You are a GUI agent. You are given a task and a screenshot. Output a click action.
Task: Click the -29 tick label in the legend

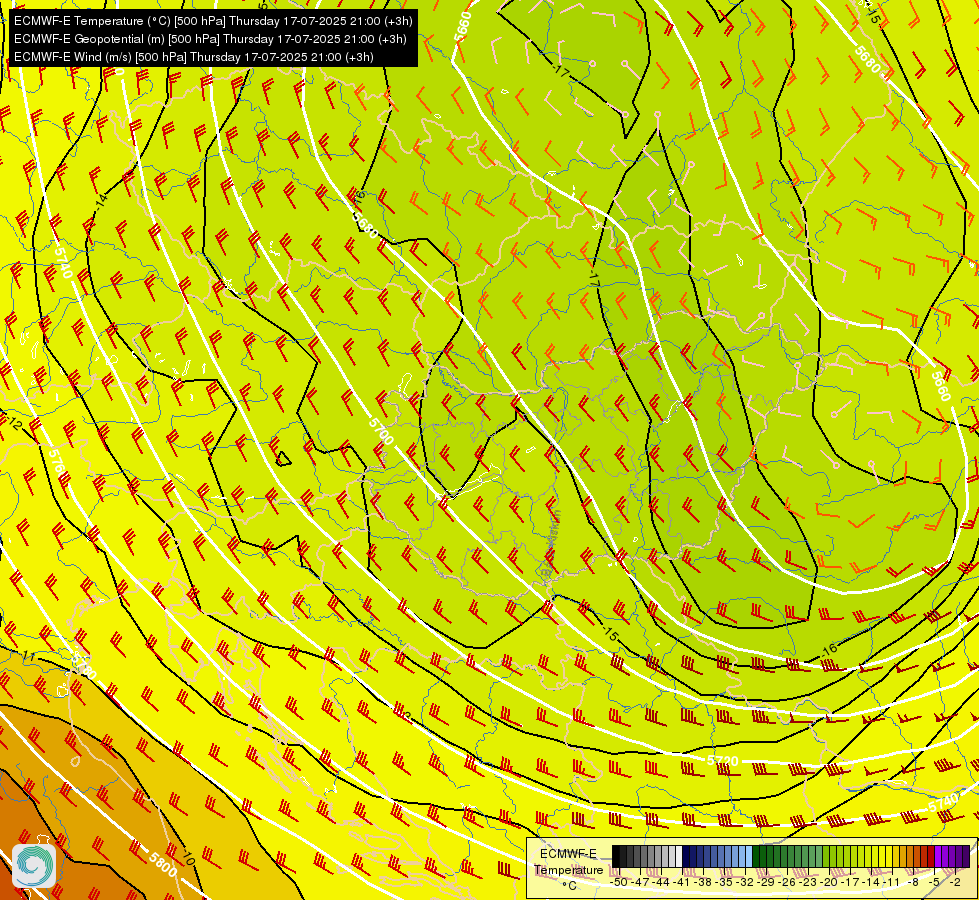(766, 883)
